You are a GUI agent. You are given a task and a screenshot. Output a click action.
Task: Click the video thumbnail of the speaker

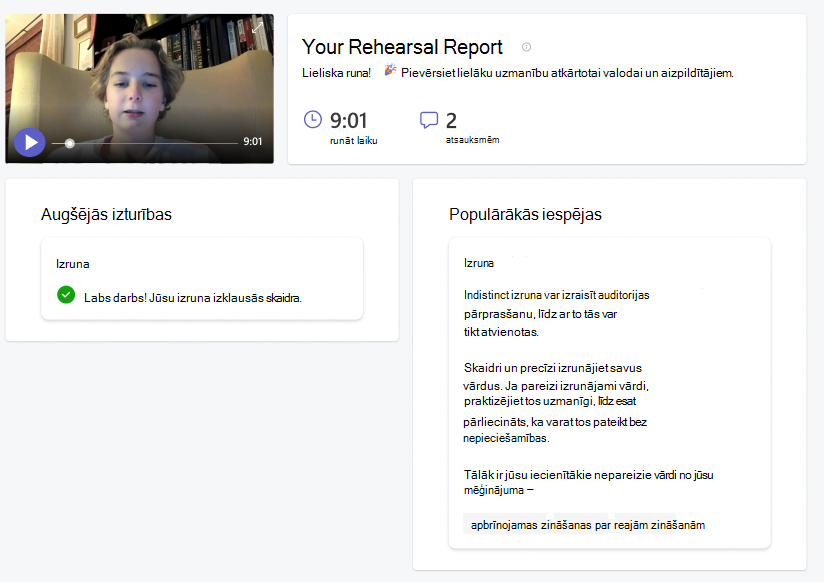tap(139, 88)
